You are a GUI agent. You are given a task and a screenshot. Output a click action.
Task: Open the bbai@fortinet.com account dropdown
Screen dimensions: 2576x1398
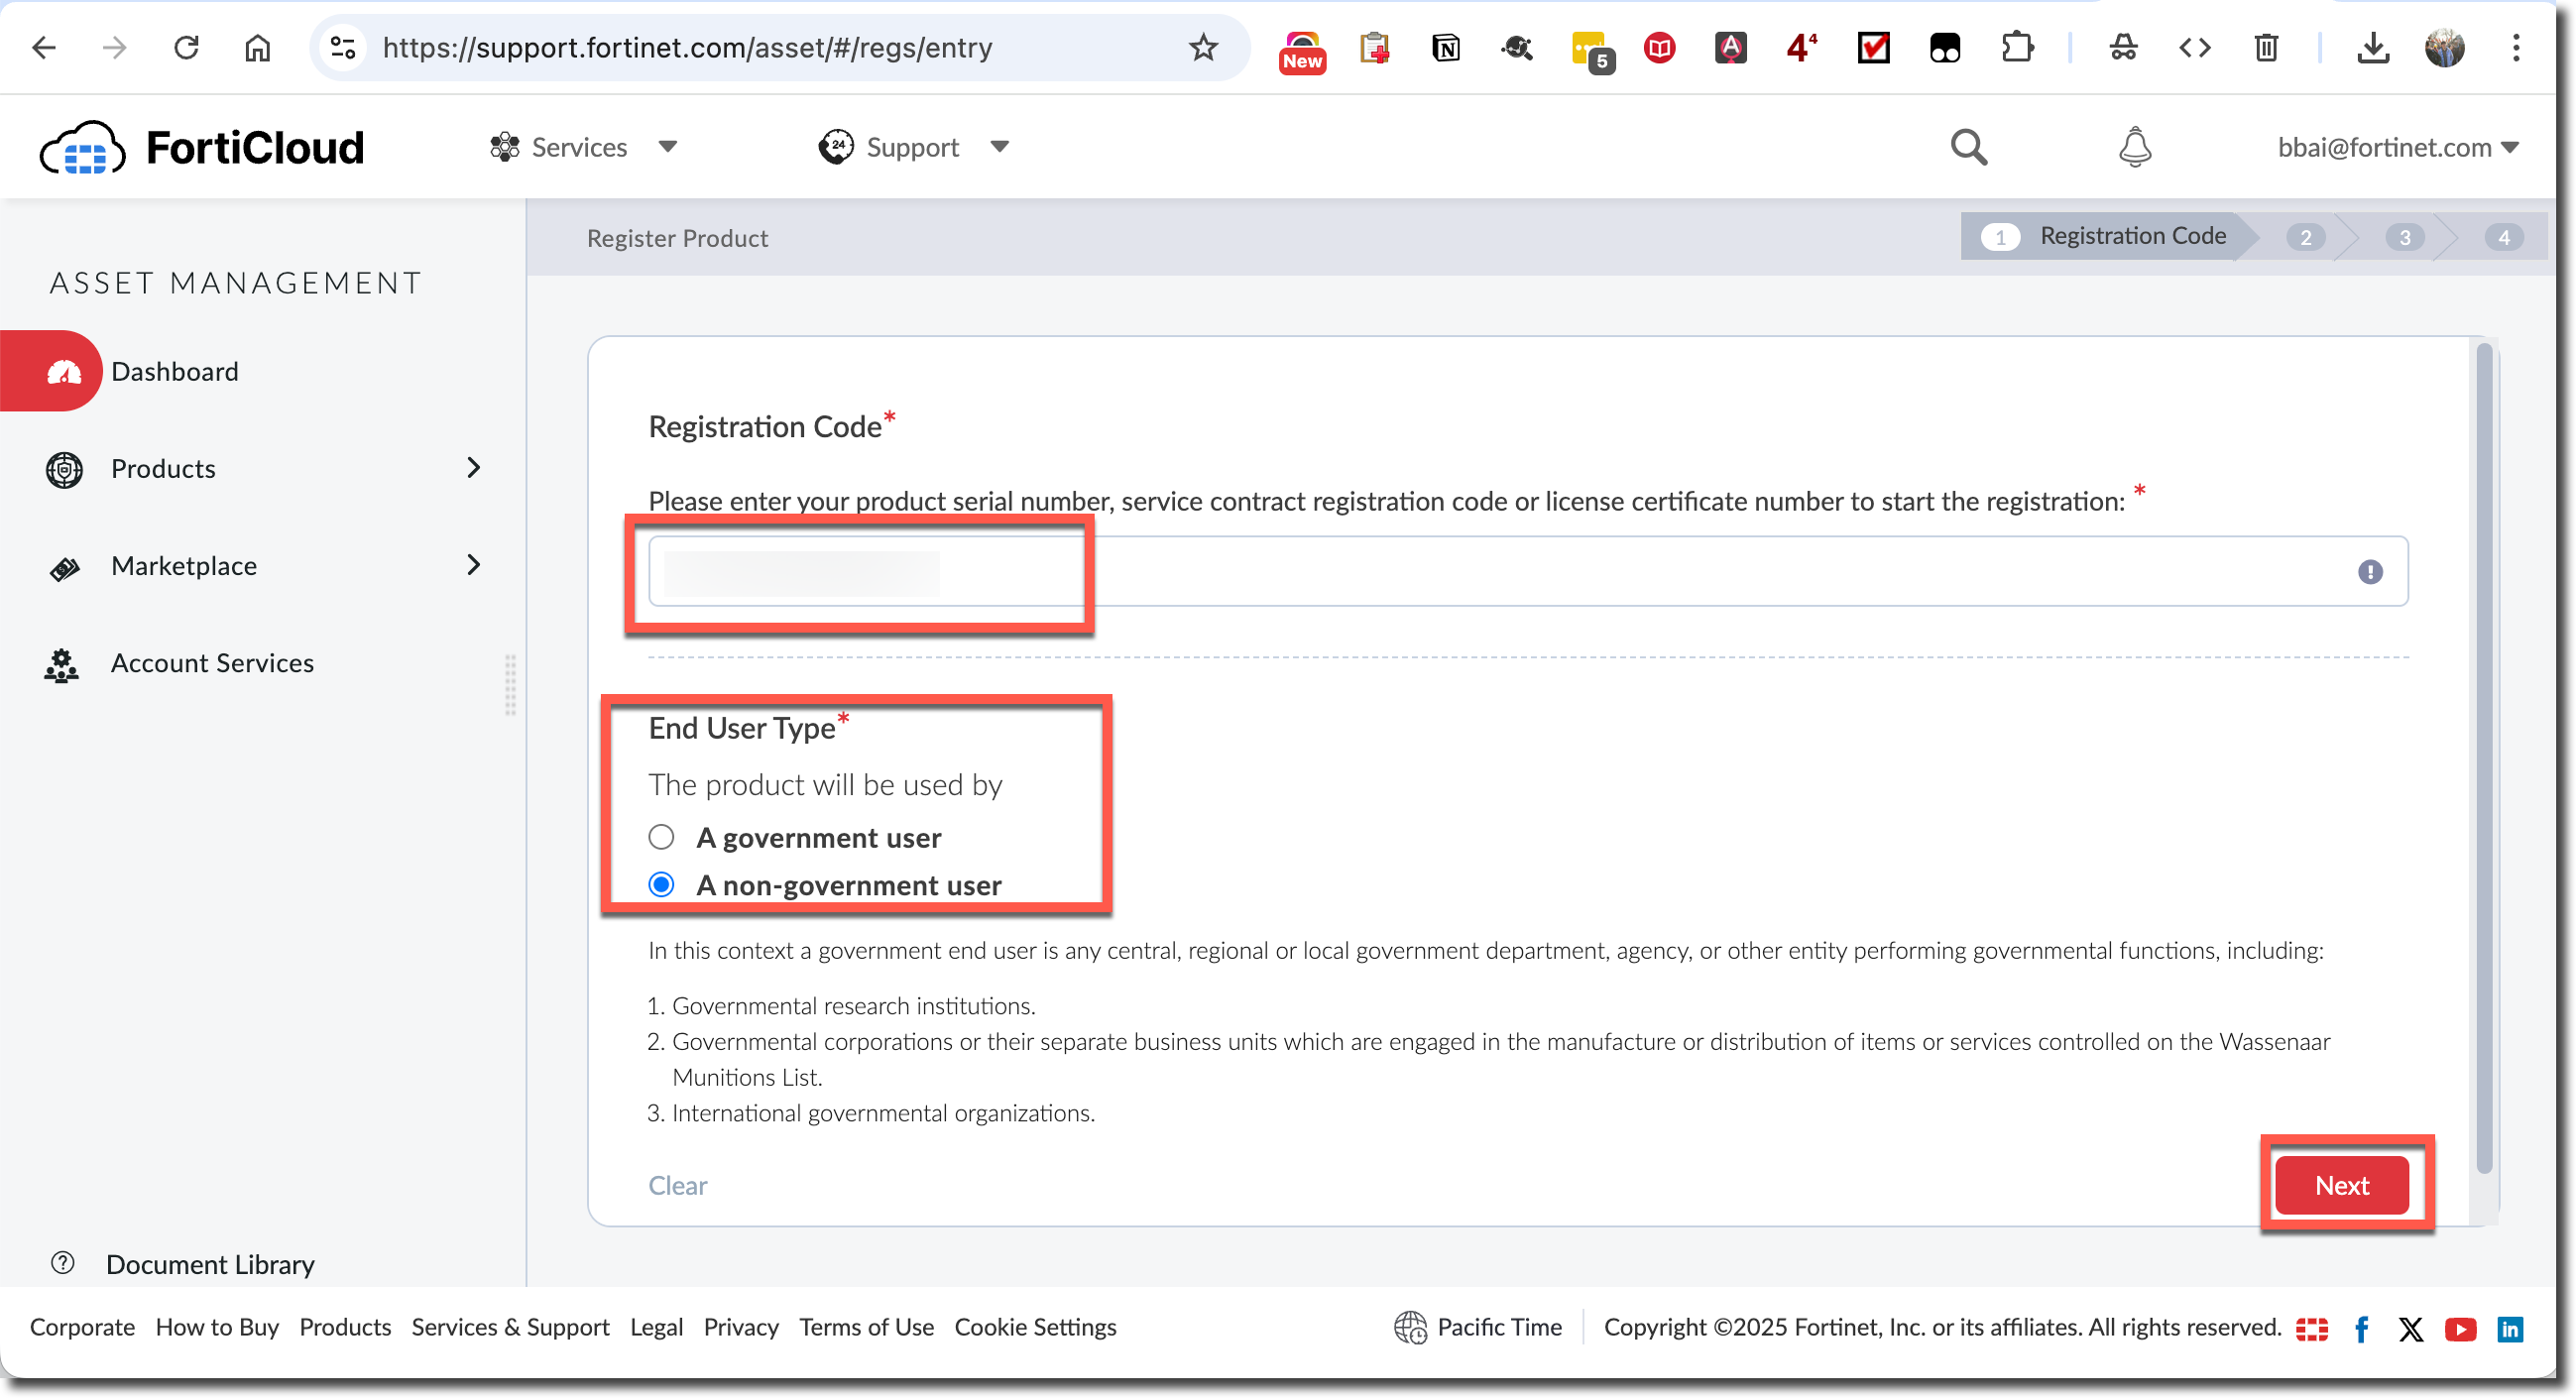click(x=2396, y=147)
